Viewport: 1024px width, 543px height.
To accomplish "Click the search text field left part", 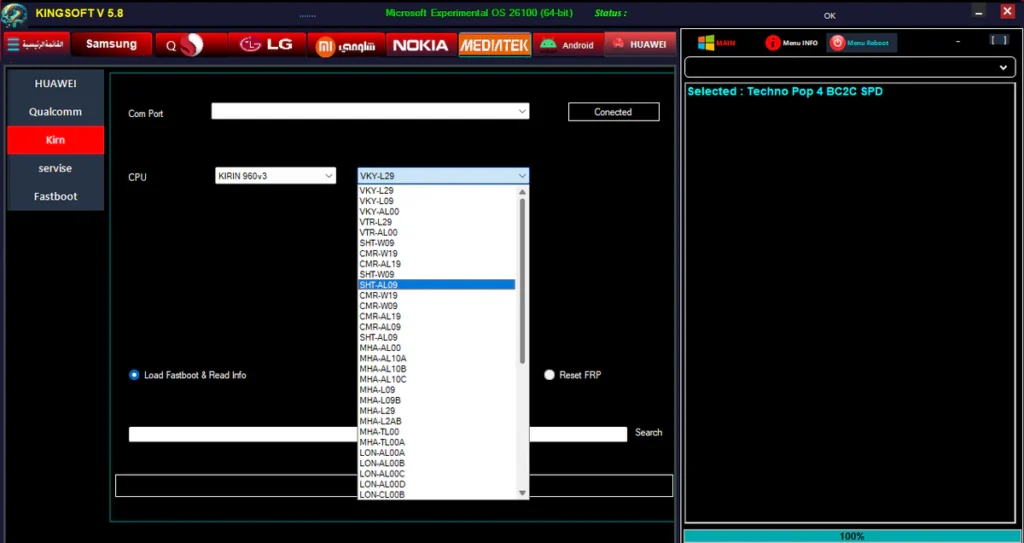I will (243, 434).
